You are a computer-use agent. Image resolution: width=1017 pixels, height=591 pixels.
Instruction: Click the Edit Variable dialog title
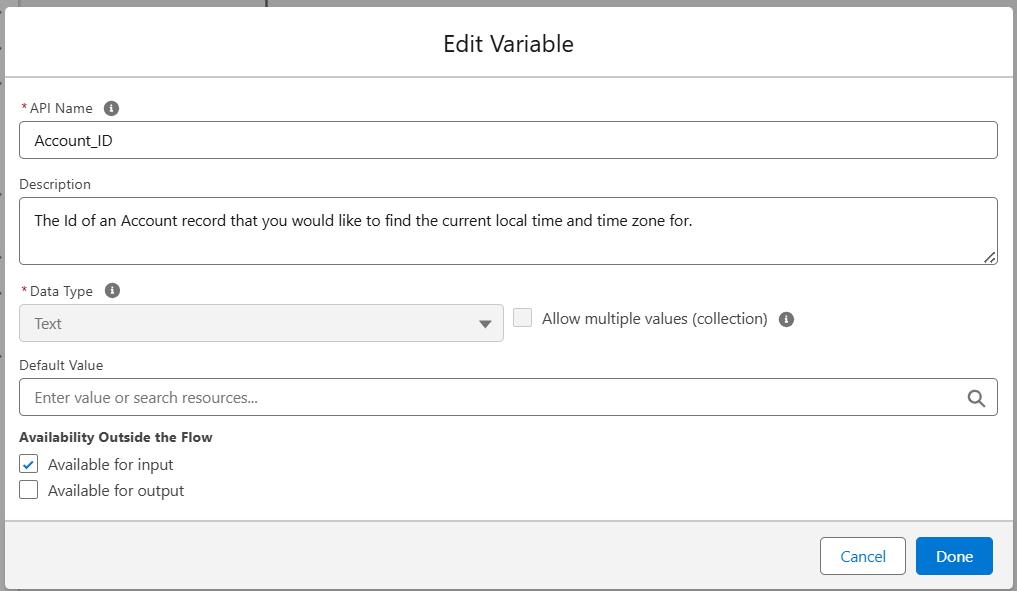point(508,44)
